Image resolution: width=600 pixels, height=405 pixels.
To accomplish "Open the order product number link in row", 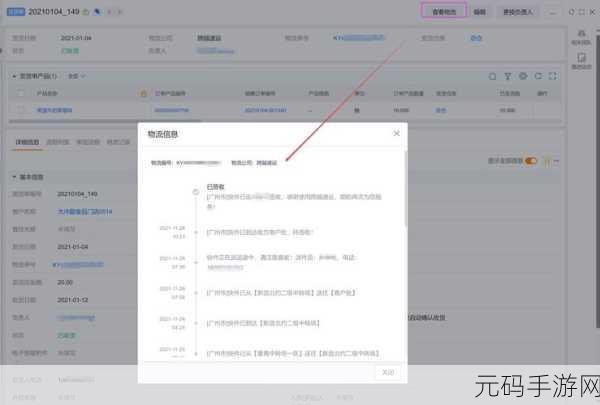I will [172, 110].
